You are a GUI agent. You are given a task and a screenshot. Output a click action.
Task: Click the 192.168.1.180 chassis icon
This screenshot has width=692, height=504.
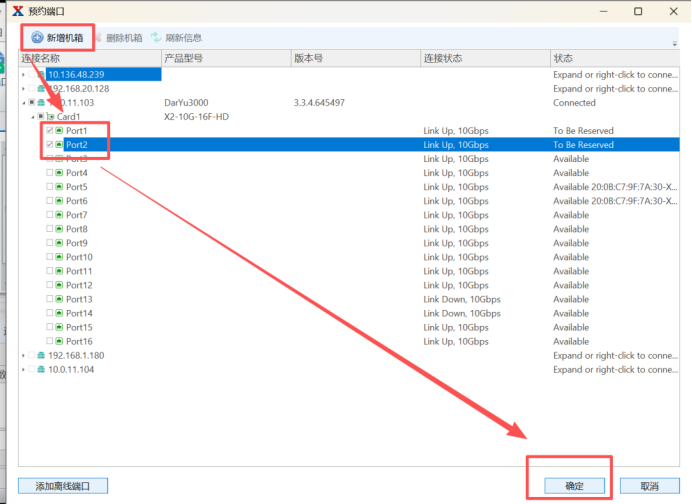[x=41, y=355]
